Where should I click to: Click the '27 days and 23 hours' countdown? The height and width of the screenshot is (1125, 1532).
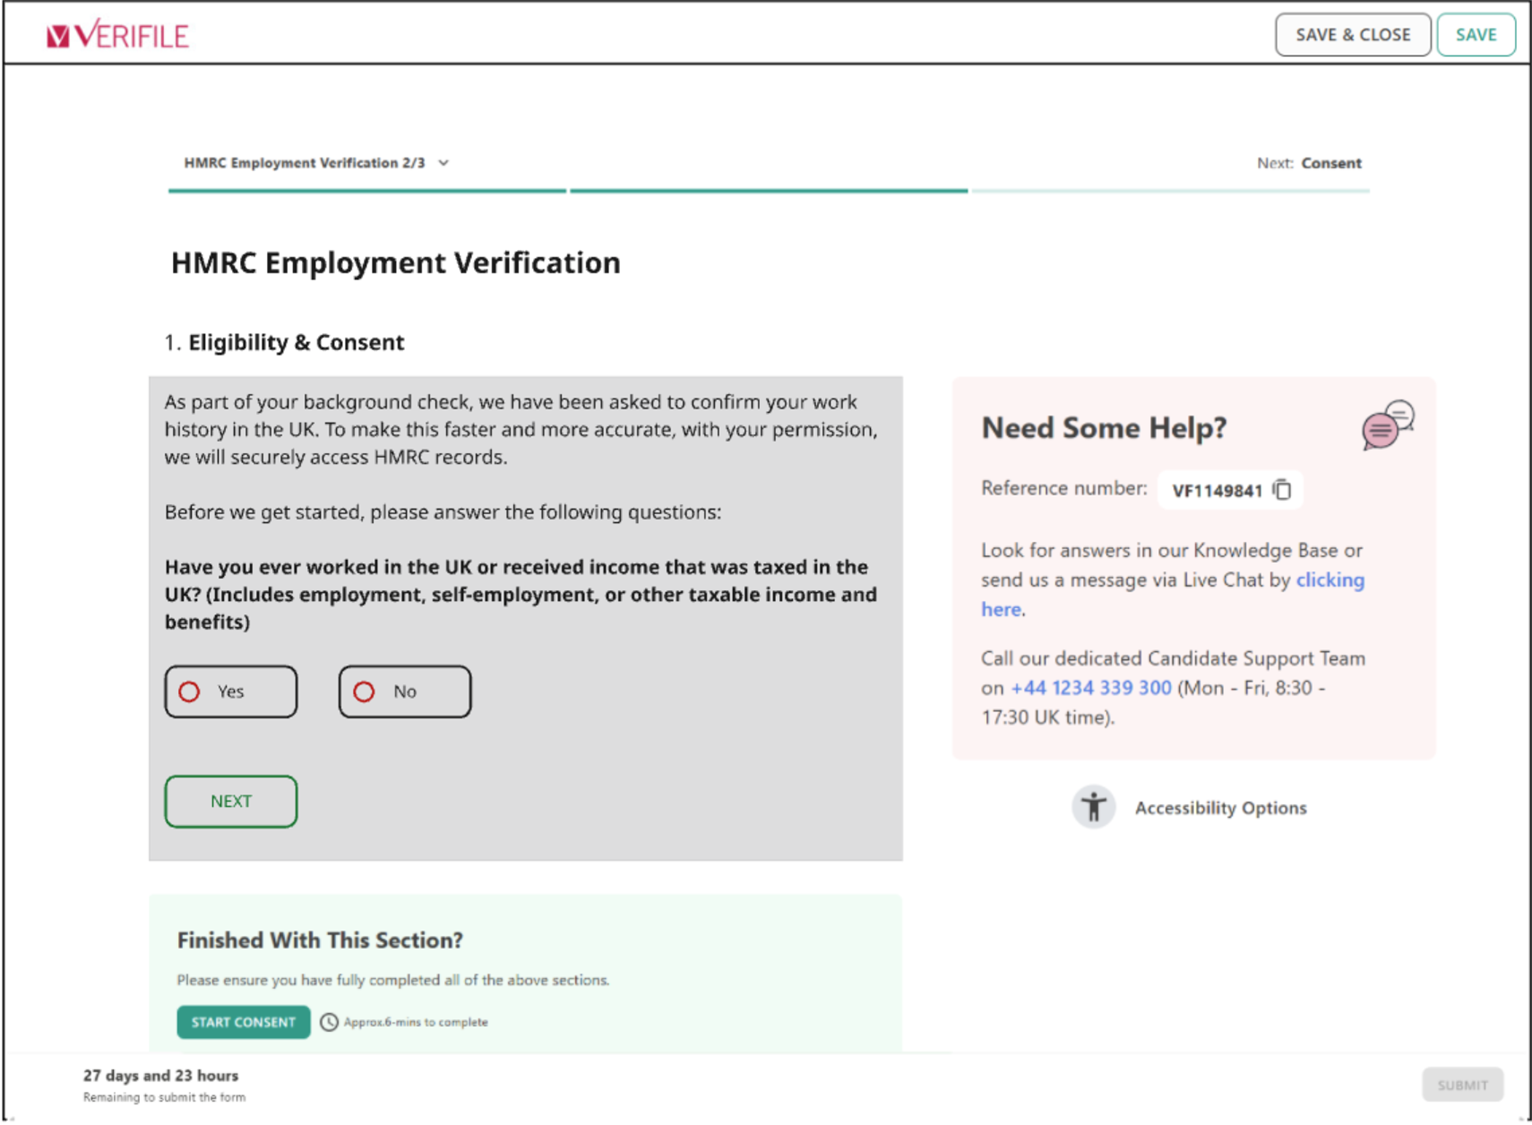161,1076
